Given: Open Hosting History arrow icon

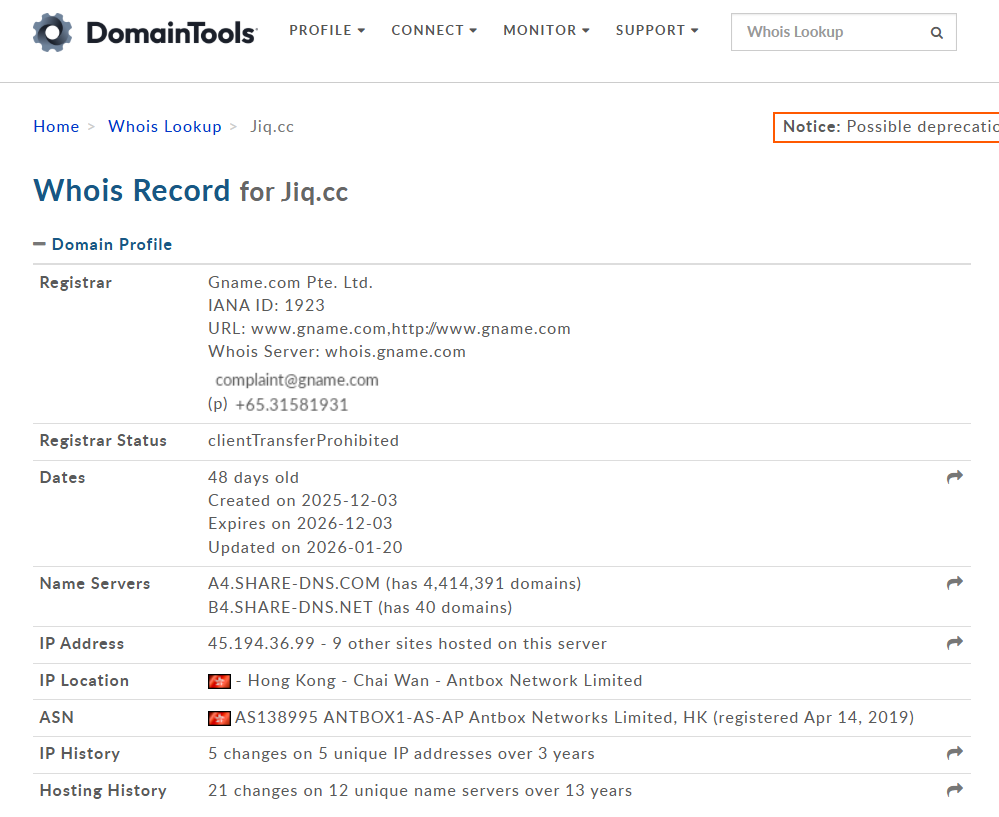Looking at the screenshot, I should click(954, 790).
